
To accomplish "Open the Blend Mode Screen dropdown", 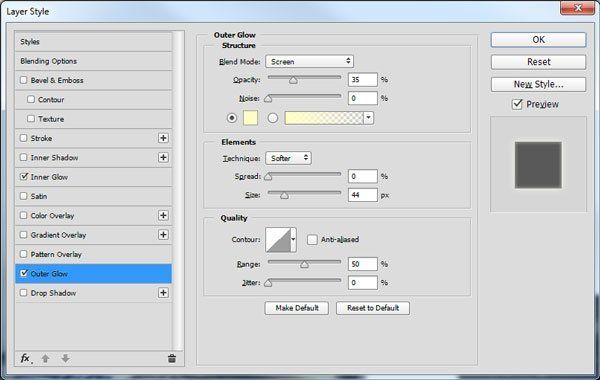I will point(309,61).
